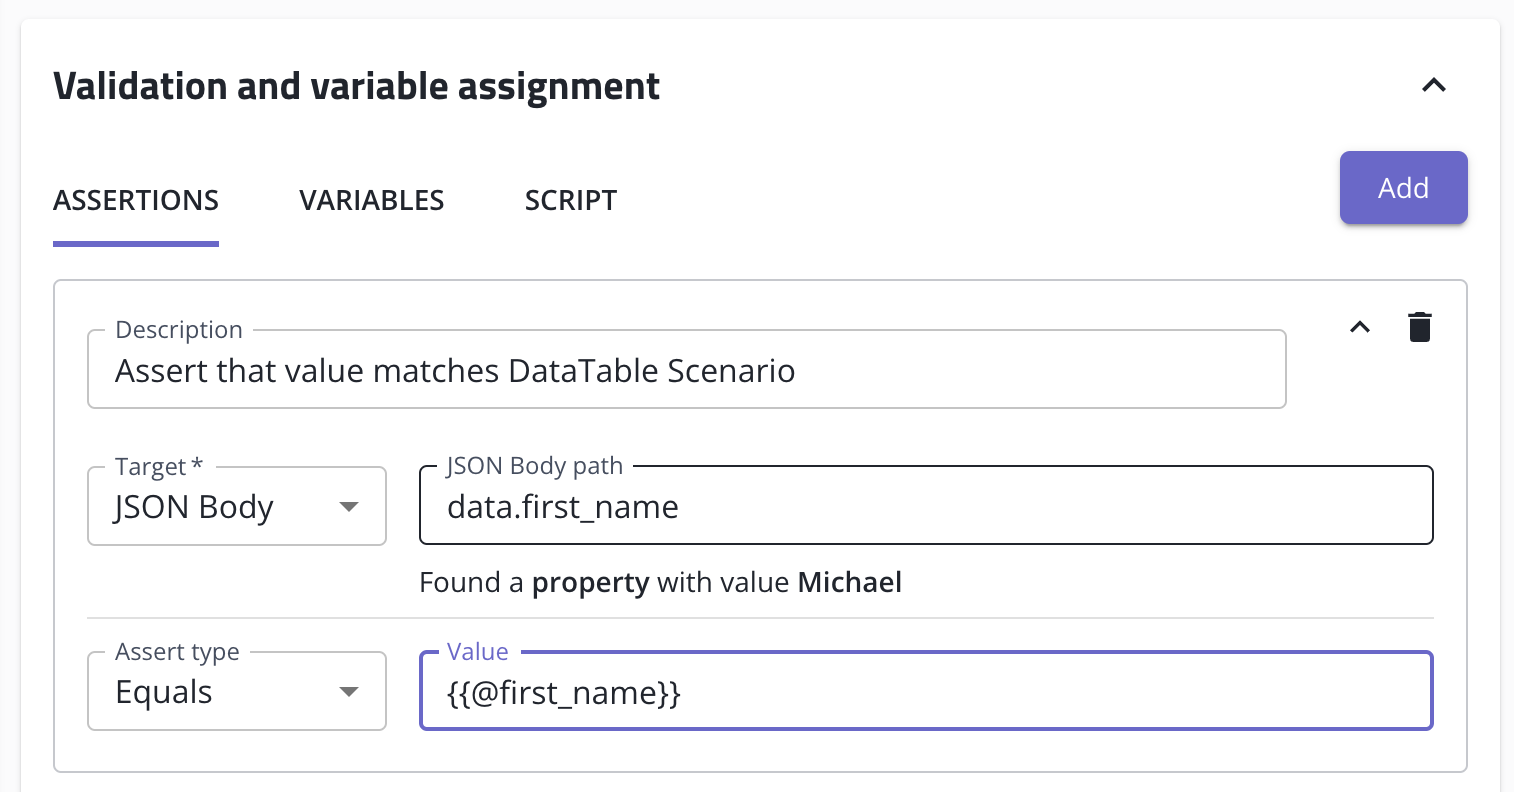Click the Validation and variable assignment heading

[x=356, y=87]
